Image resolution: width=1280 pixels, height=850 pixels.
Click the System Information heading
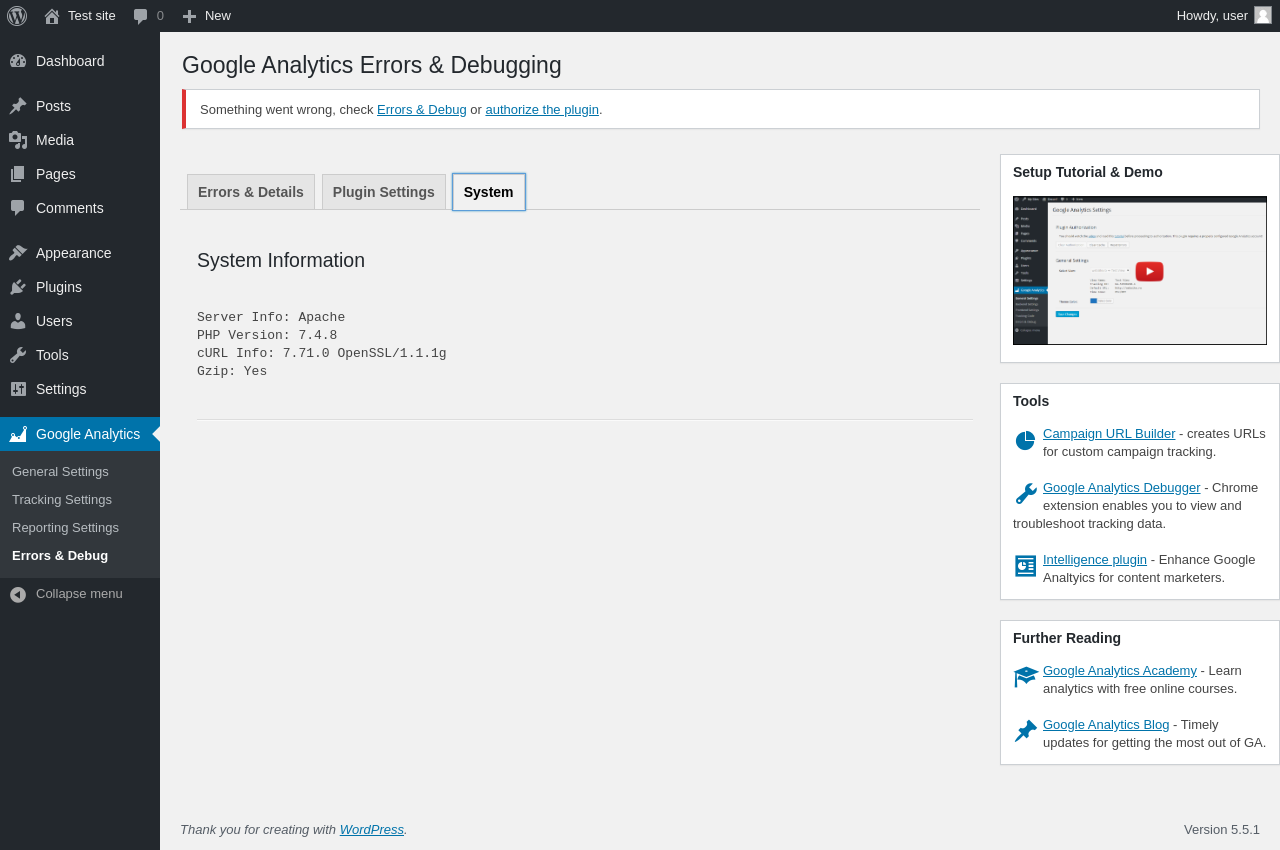coord(281,261)
